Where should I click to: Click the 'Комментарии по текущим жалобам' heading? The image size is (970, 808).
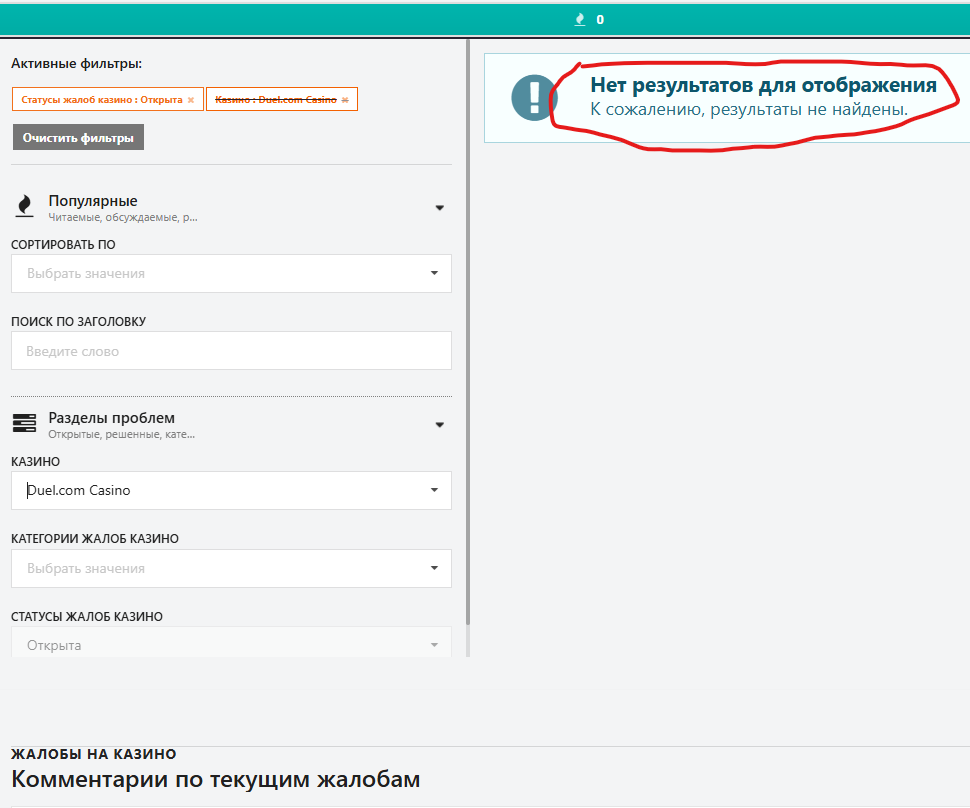215,779
